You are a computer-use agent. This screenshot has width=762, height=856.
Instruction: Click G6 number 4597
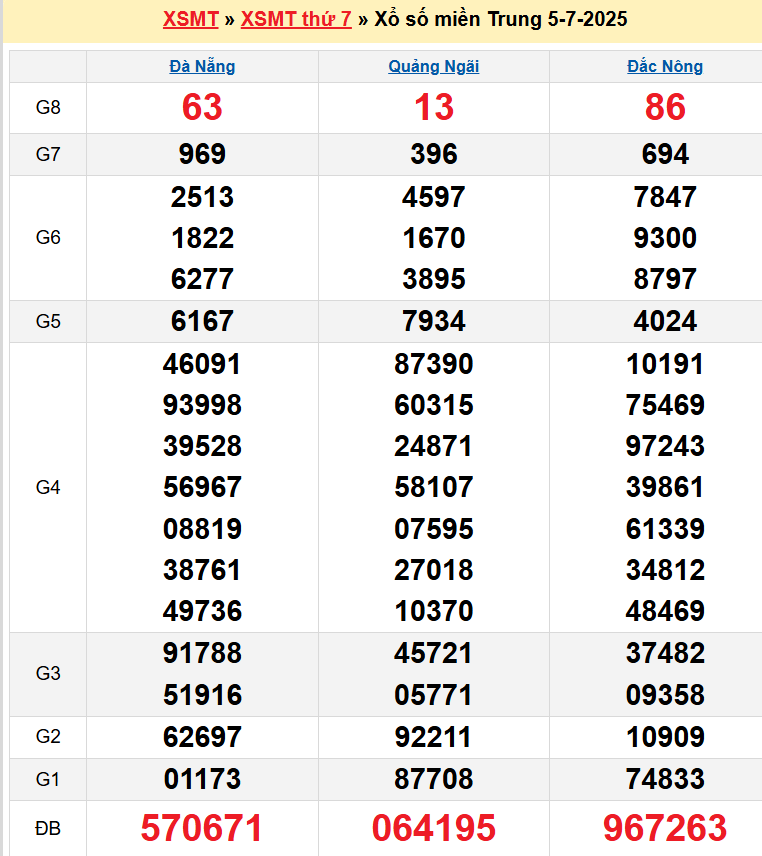point(434,197)
